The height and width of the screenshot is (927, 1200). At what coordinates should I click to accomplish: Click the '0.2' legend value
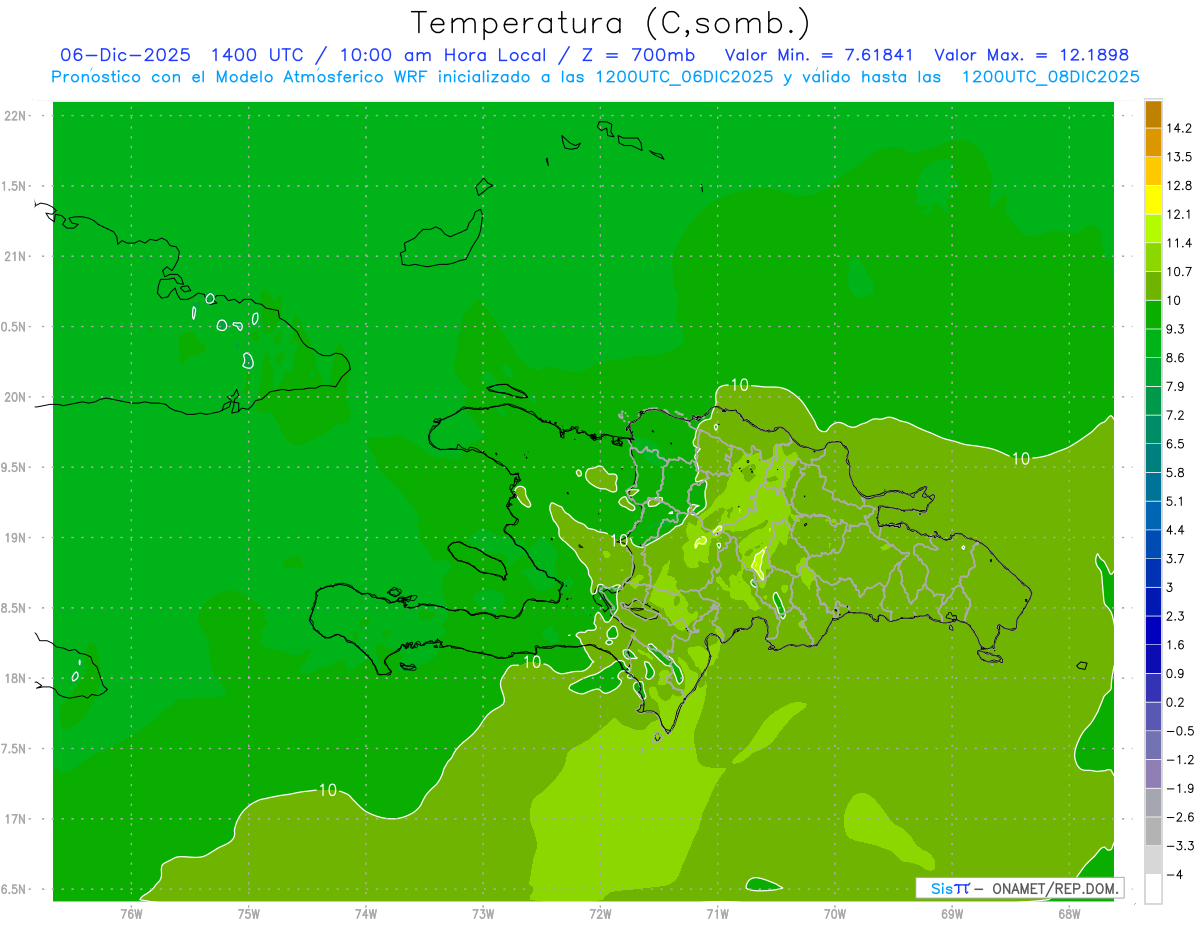pos(1176,702)
